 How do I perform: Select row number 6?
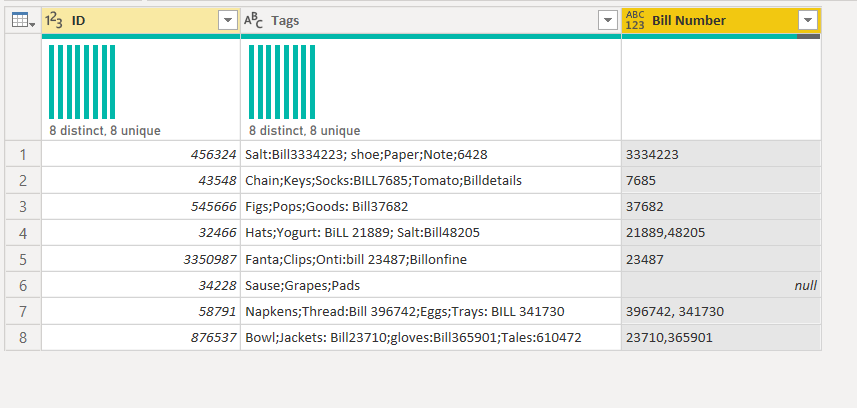point(23,285)
